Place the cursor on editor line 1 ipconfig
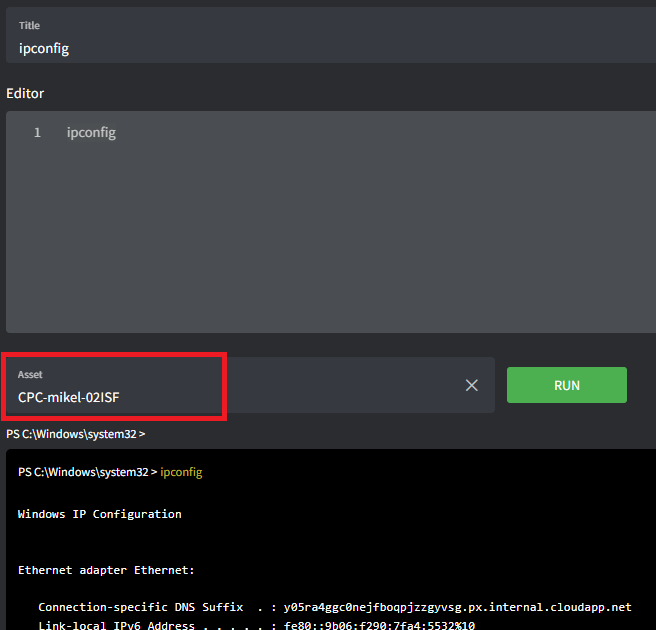656x630 pixels. coord(91,133)
